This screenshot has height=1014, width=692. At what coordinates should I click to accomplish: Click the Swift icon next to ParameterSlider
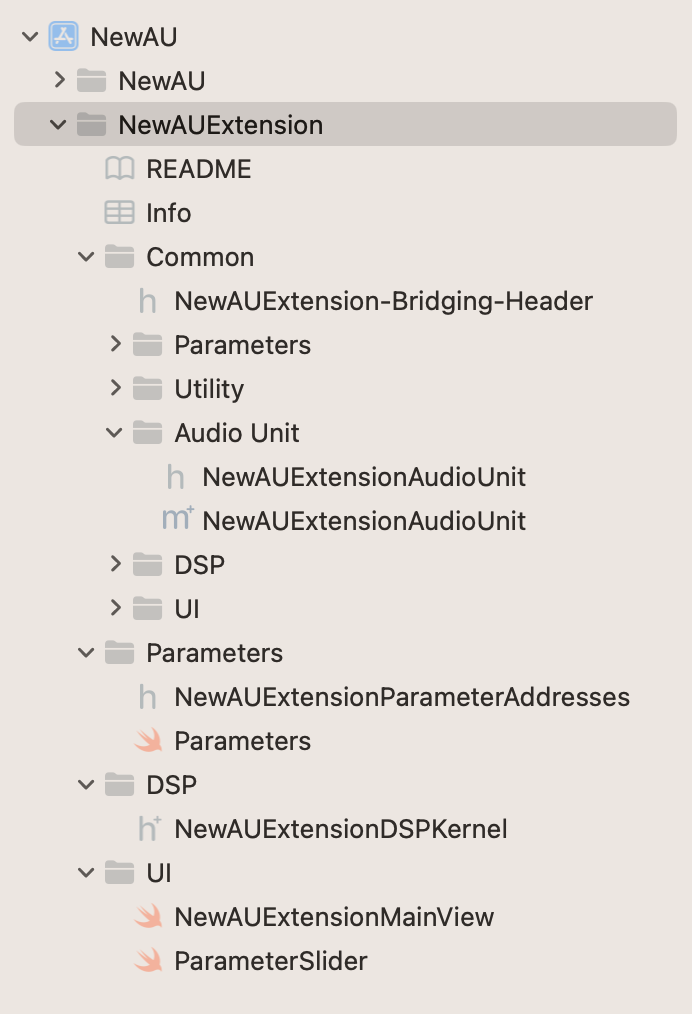pos(148,961)
